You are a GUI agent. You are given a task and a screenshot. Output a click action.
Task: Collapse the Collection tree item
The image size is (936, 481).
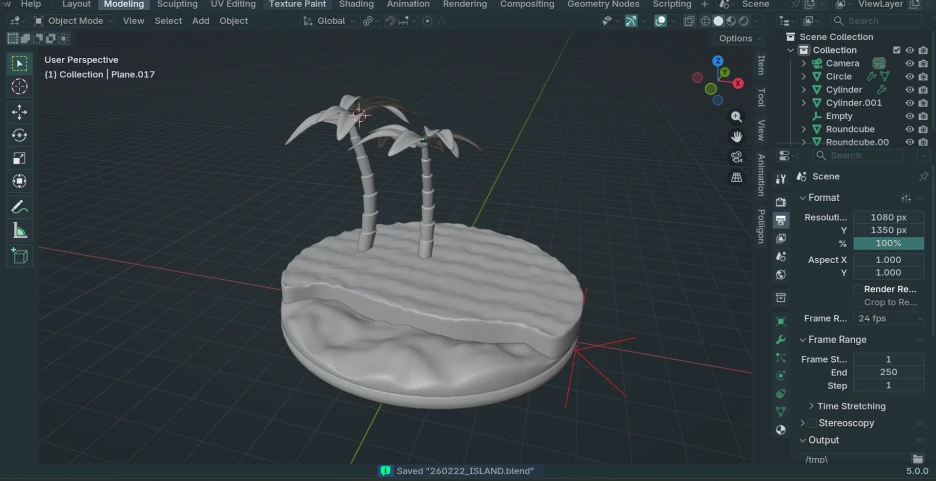coord(791,50)
